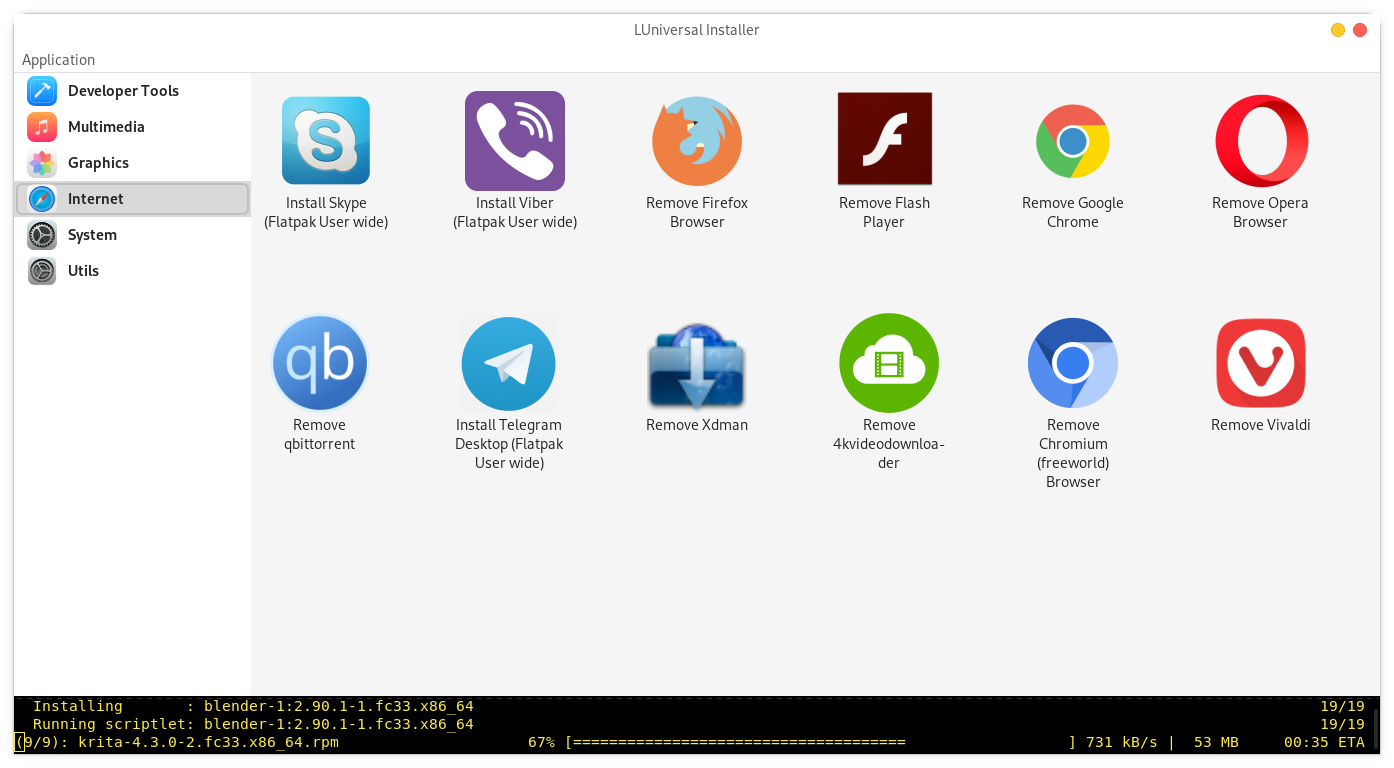This screenshot has height=768, width=1394.
Task: Click Remove Vivaldi label
Action: click(x=1260, y=425)
